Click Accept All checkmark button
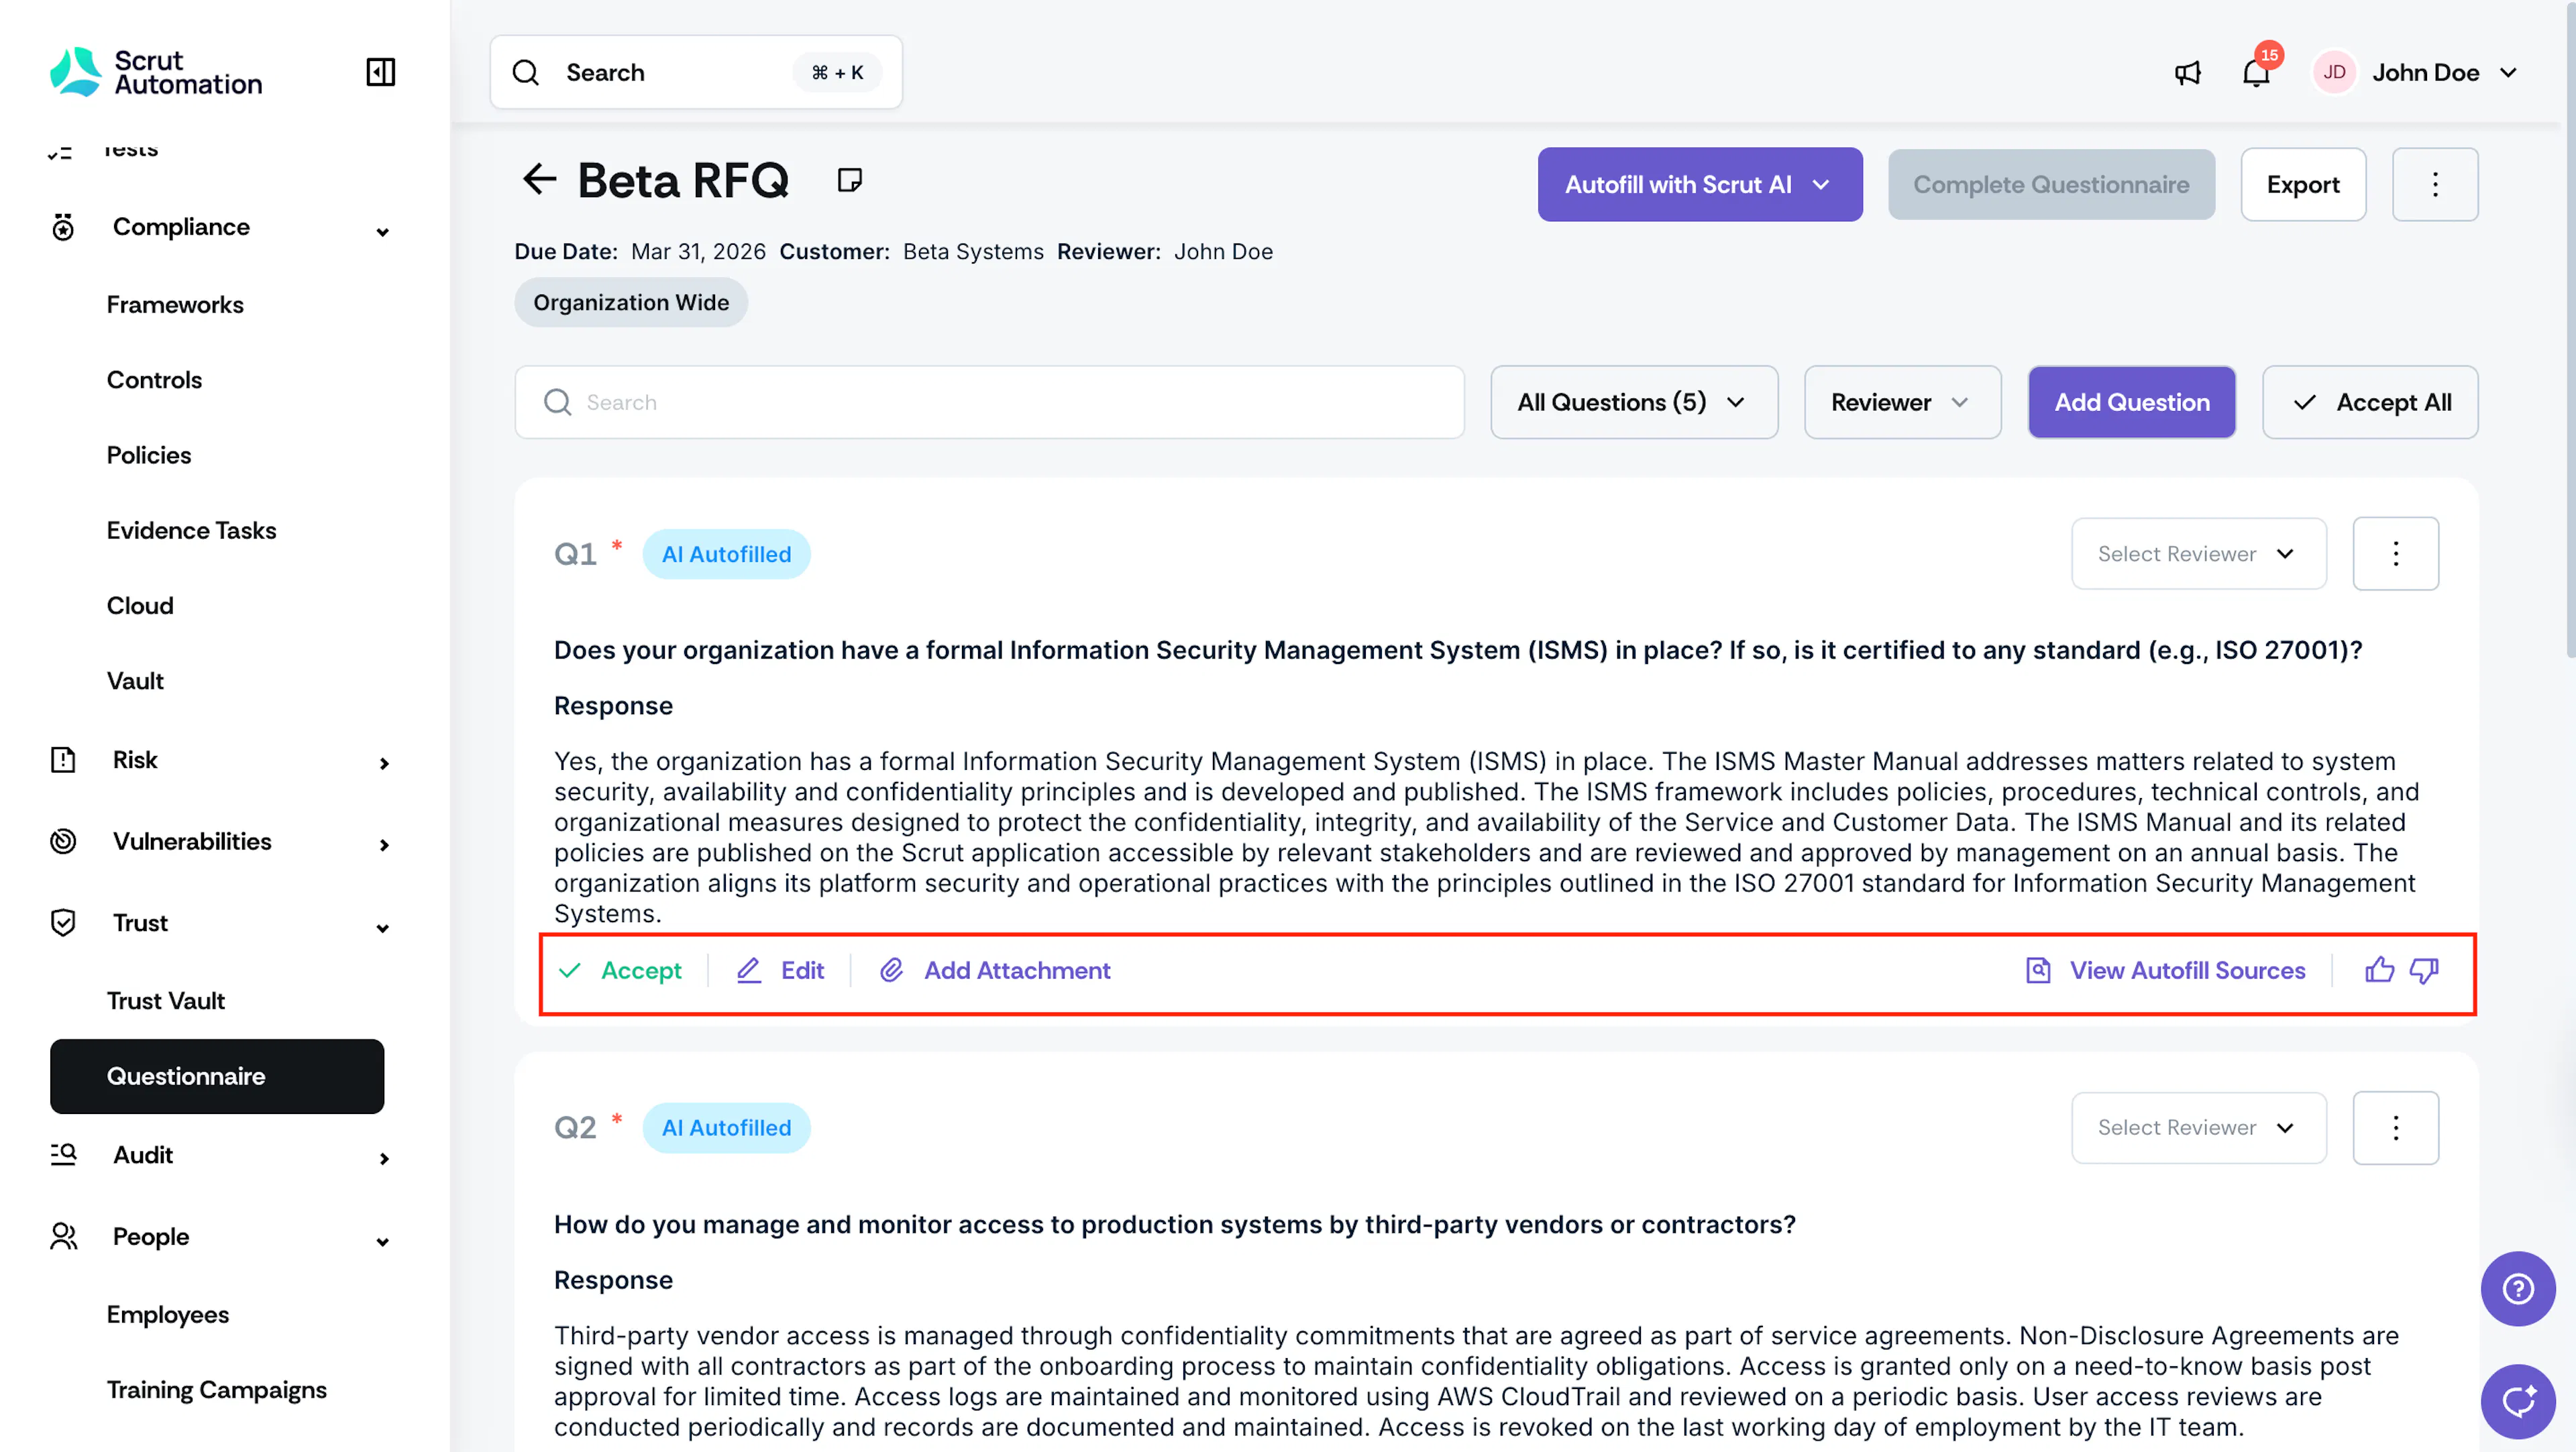This screenshot has width=2576, height=1452. [x=2370, y=402]
